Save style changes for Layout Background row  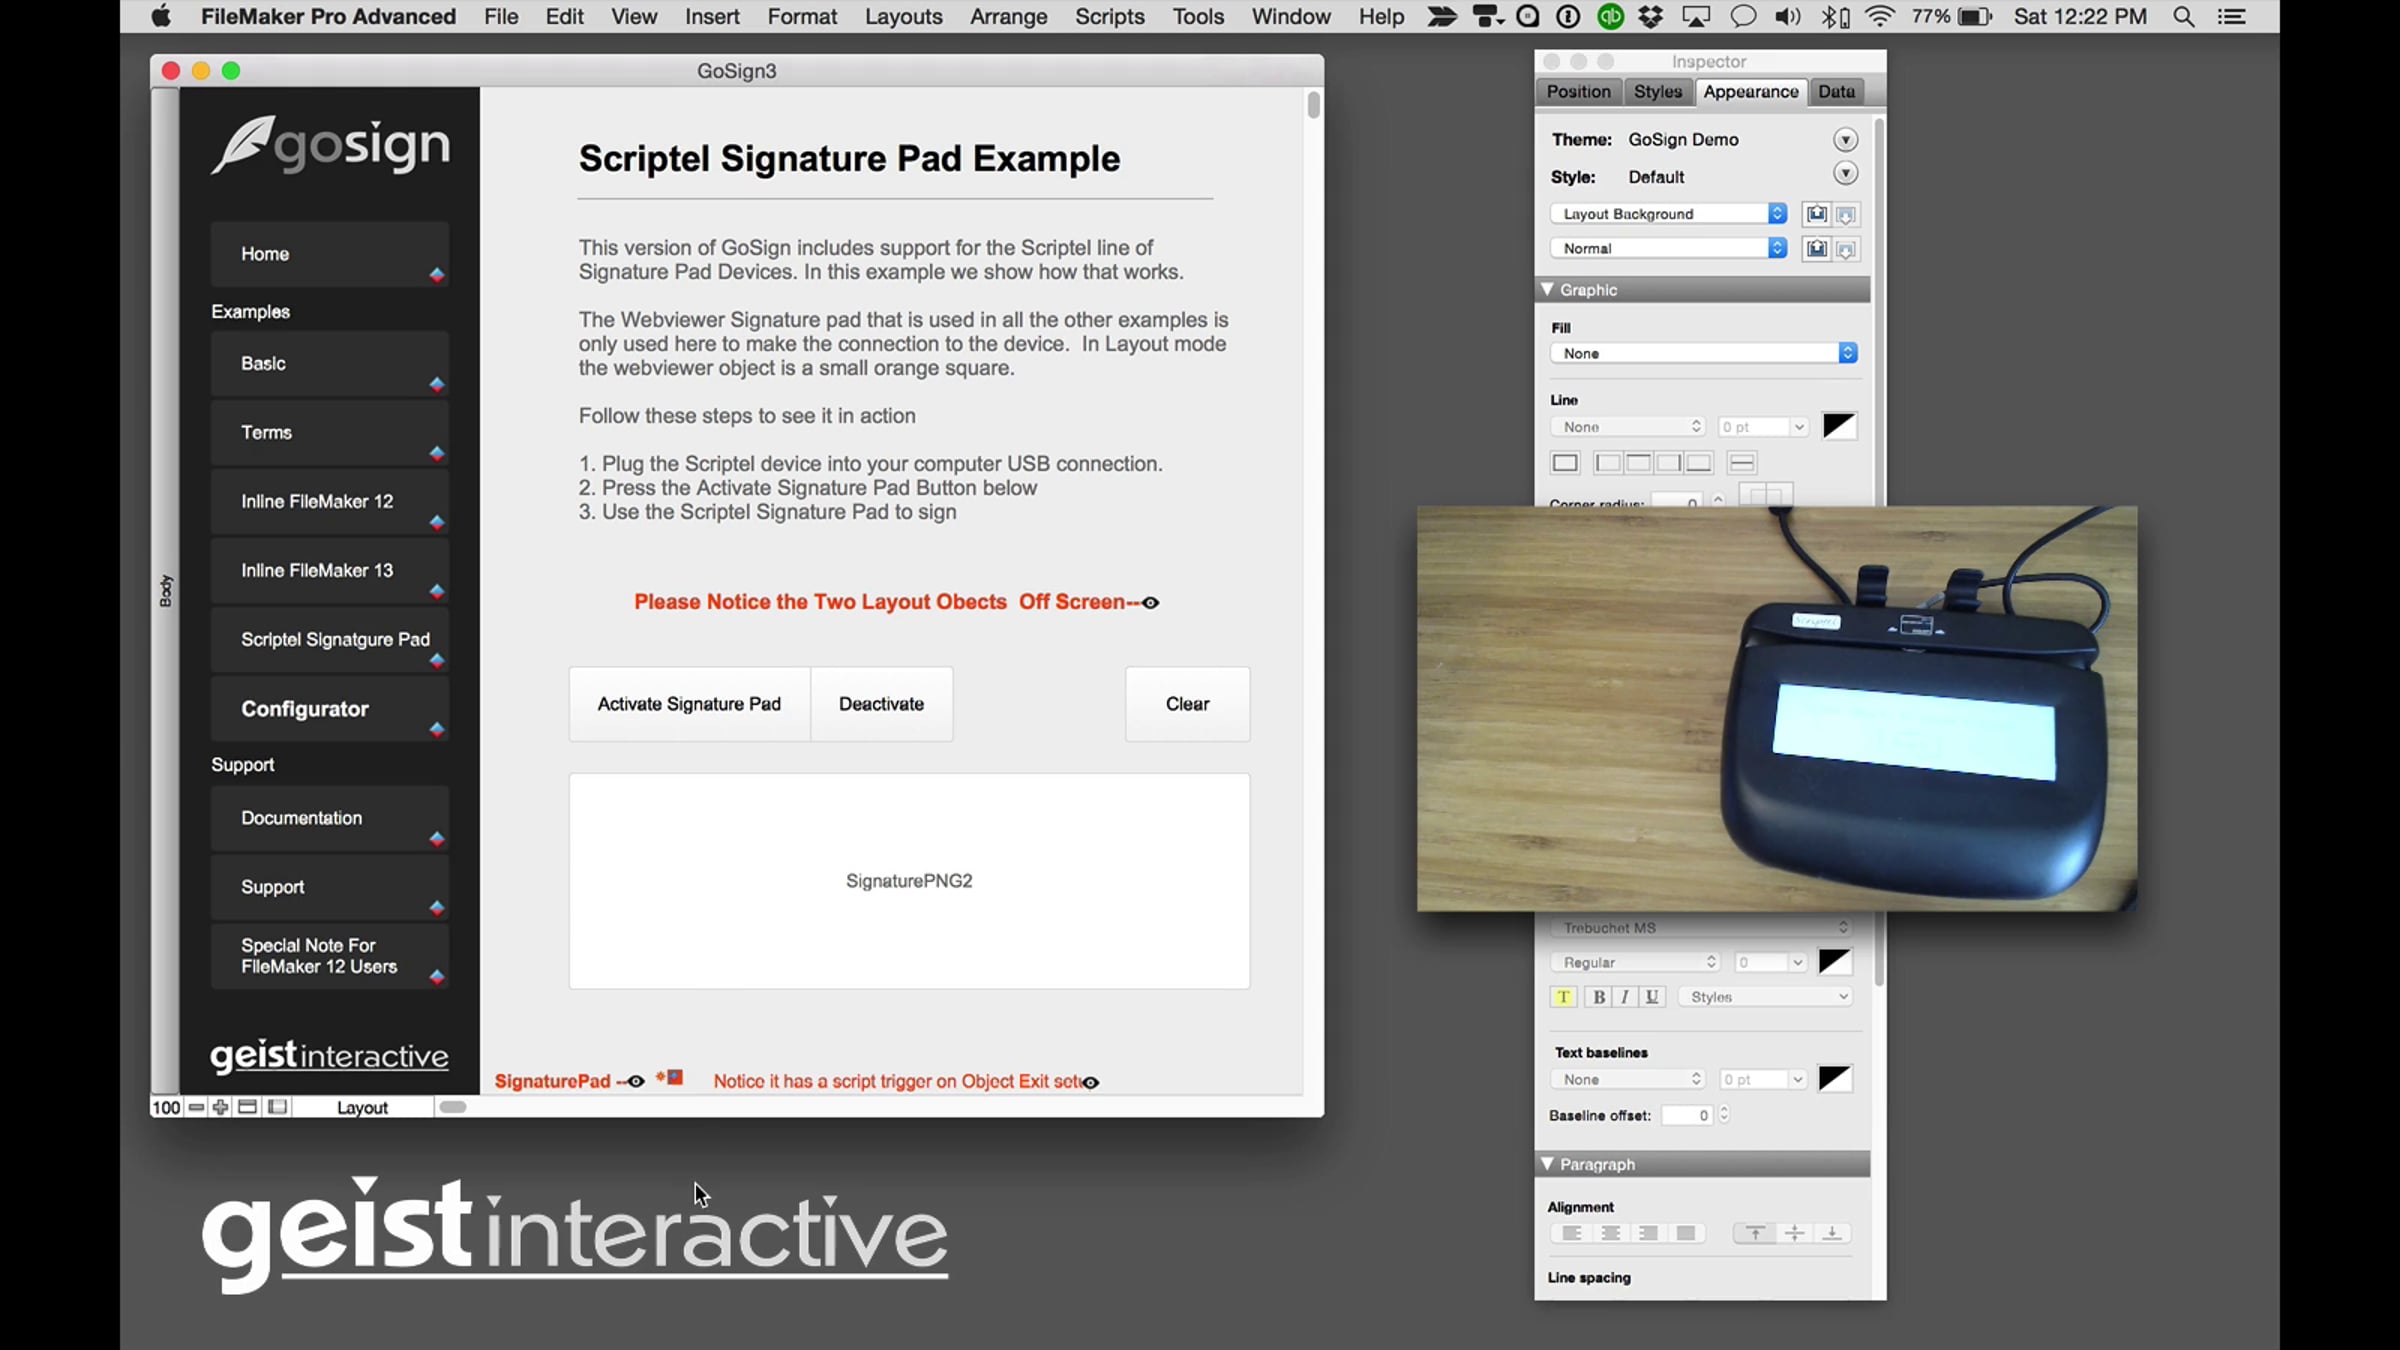pyautogui.click(x=1816, y=214)
